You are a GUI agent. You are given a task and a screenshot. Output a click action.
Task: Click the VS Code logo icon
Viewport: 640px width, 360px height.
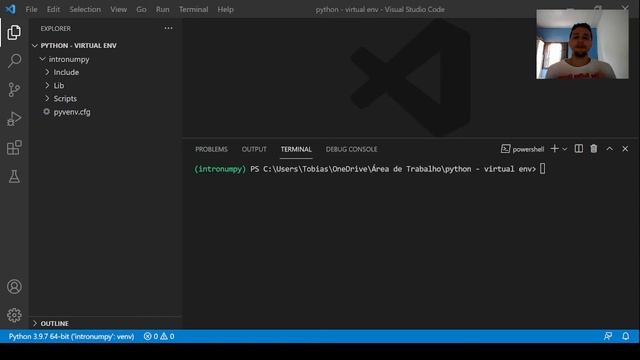(x=11, y=9)
